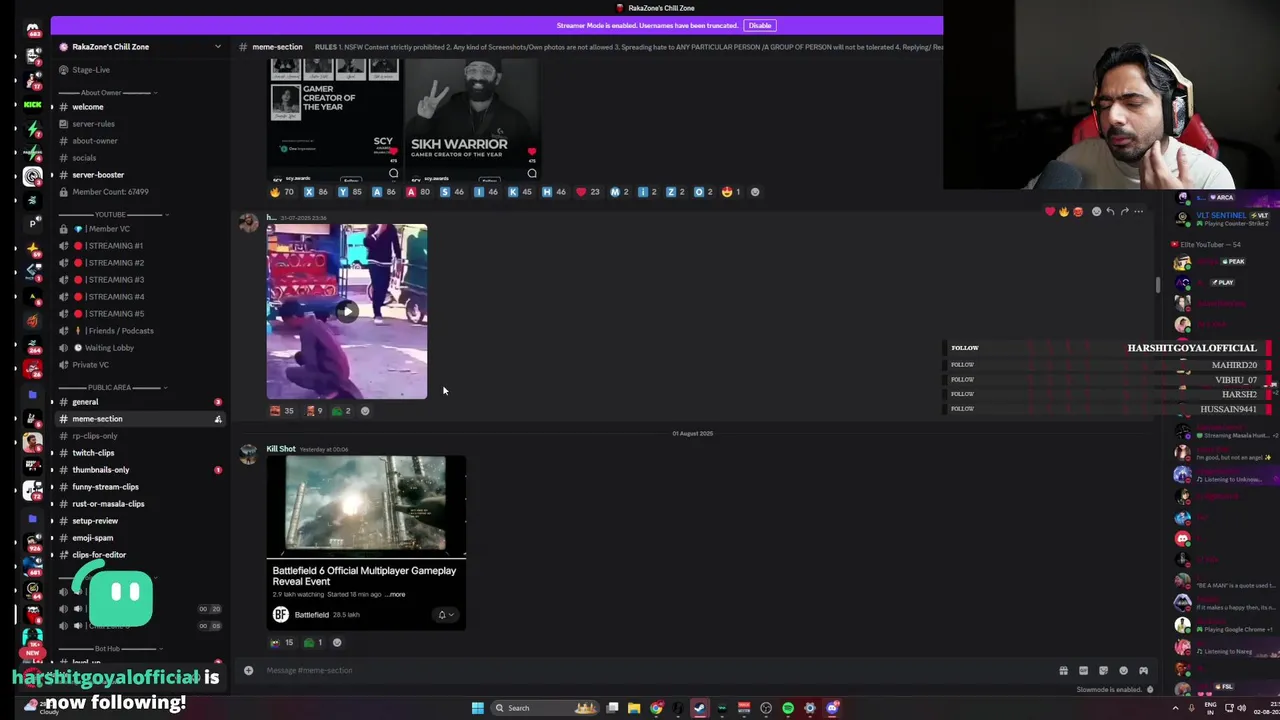Open VLT SENTINEL member profile

pyautogui.click(x=1224, y=219)
